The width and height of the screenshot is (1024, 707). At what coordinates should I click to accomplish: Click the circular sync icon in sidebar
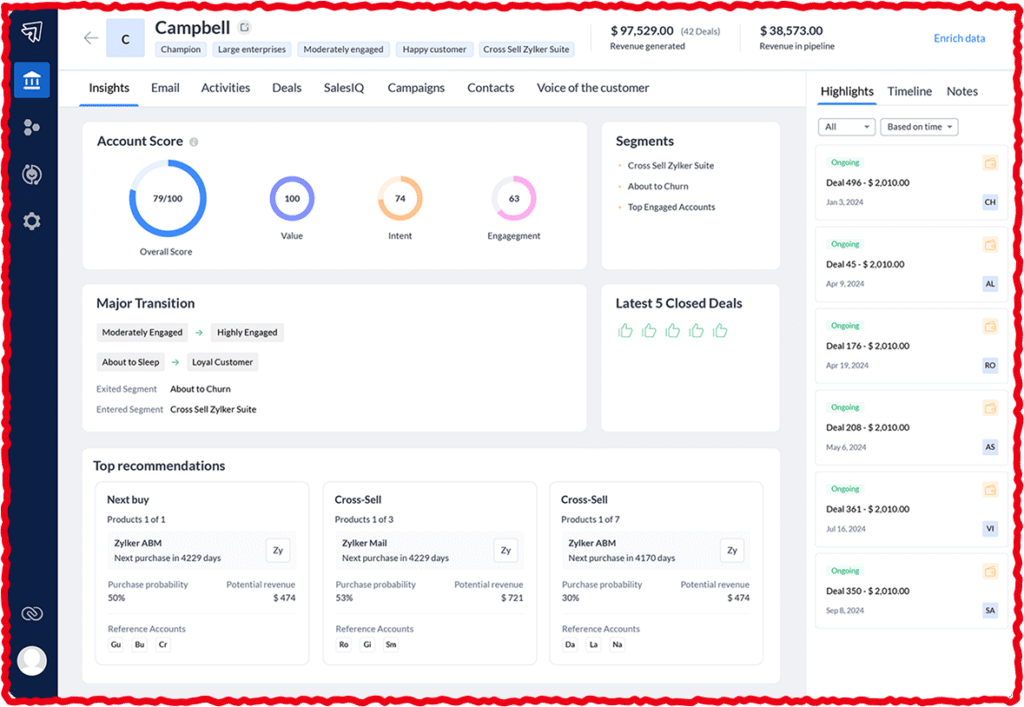pyautogui.click(x=31, y=174)
